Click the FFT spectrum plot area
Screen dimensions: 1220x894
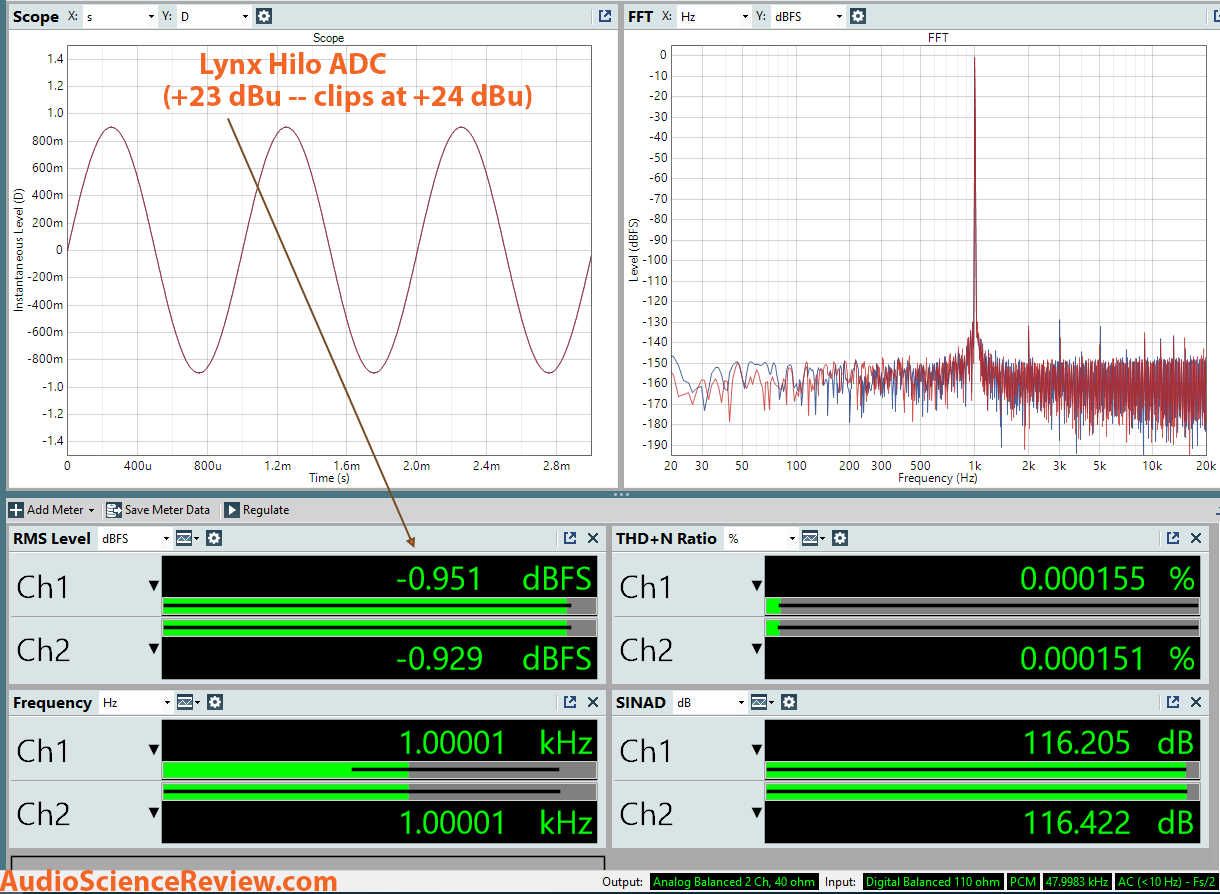pyautogui.click(x=939, y=250)
